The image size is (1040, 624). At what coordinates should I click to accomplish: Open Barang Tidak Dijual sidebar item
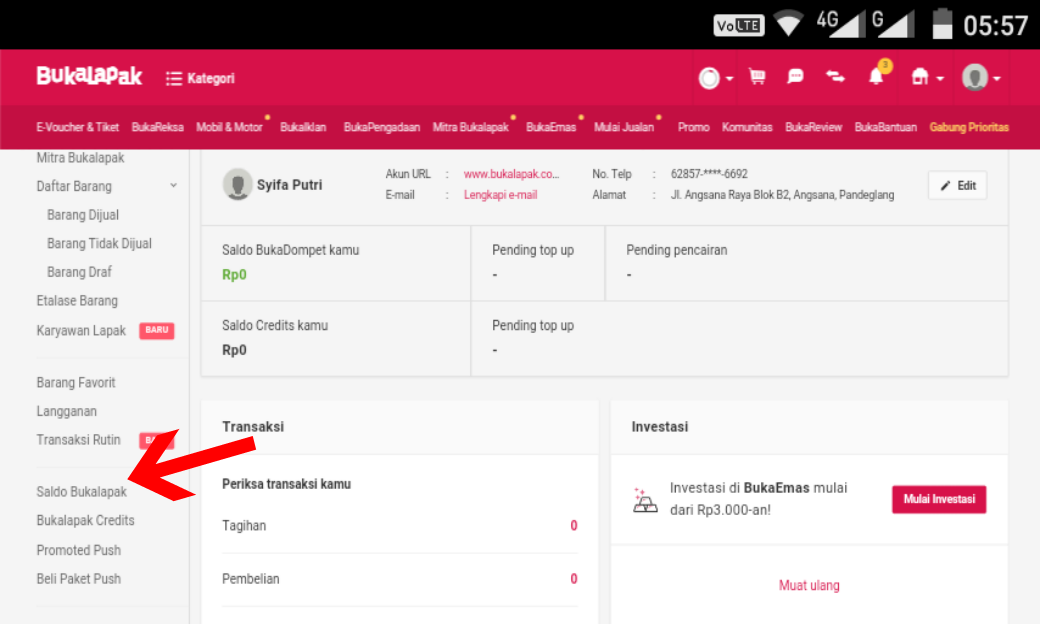99,243
